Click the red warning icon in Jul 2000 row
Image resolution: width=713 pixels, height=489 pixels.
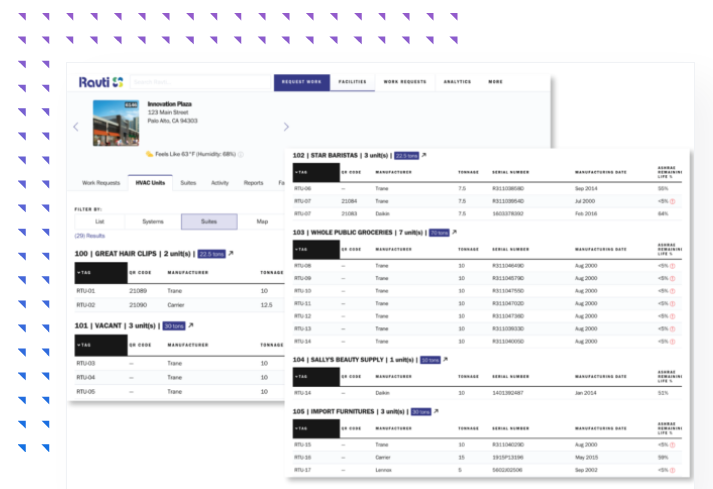click(x=673, y=201)
